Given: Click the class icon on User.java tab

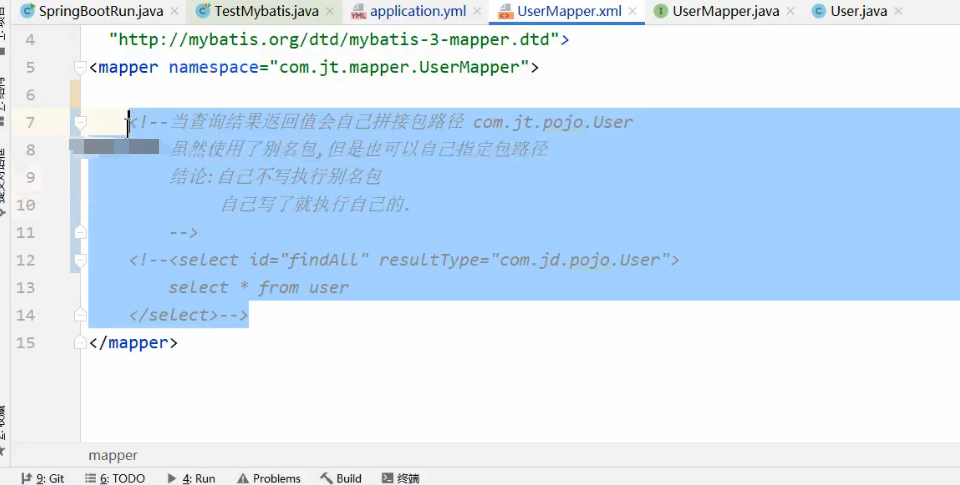Looking at the screenshot, I should pyautogui.click(x=819, y=11).
